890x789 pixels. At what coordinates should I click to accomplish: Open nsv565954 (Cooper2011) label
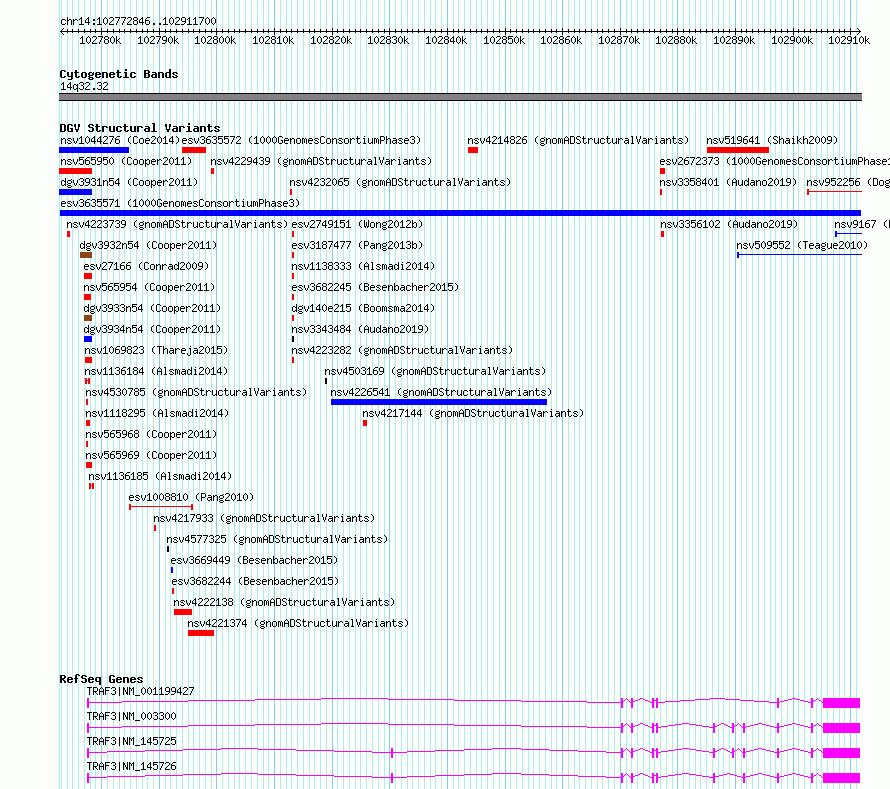(149, 287)
